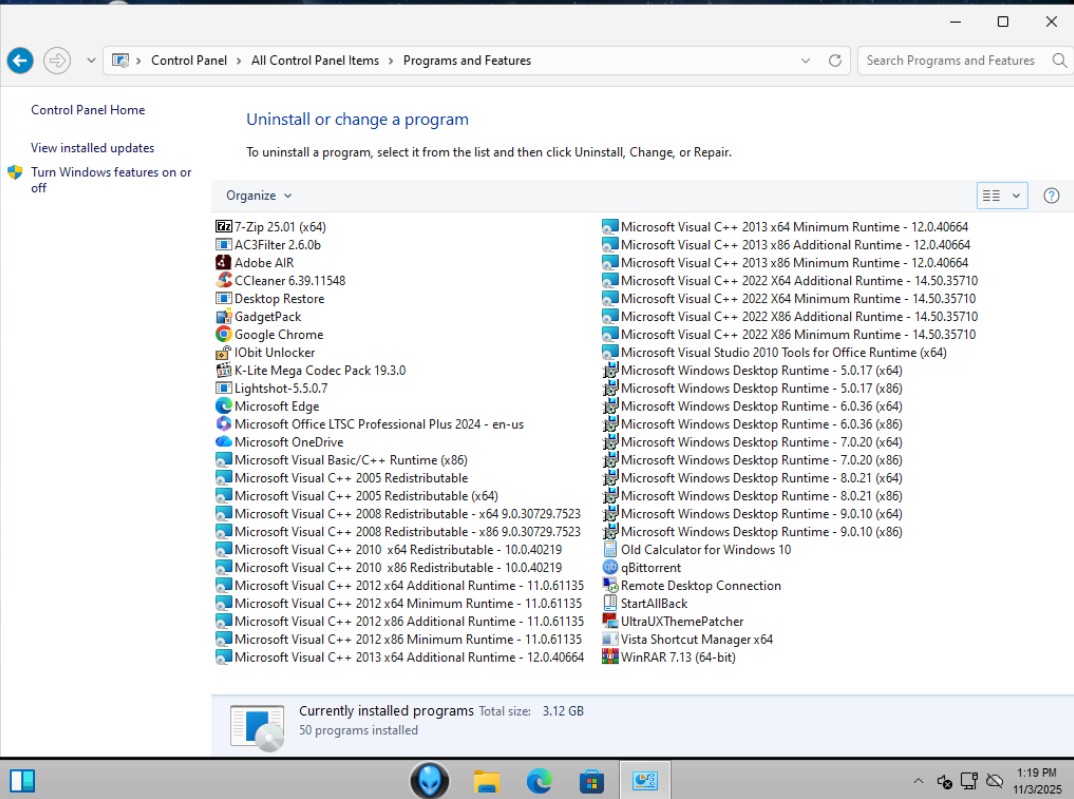This screenshot has height=799, width=1074.
Task: Click the GadgetPack icon
Action: pyautogui.click(x=223, y=316)
